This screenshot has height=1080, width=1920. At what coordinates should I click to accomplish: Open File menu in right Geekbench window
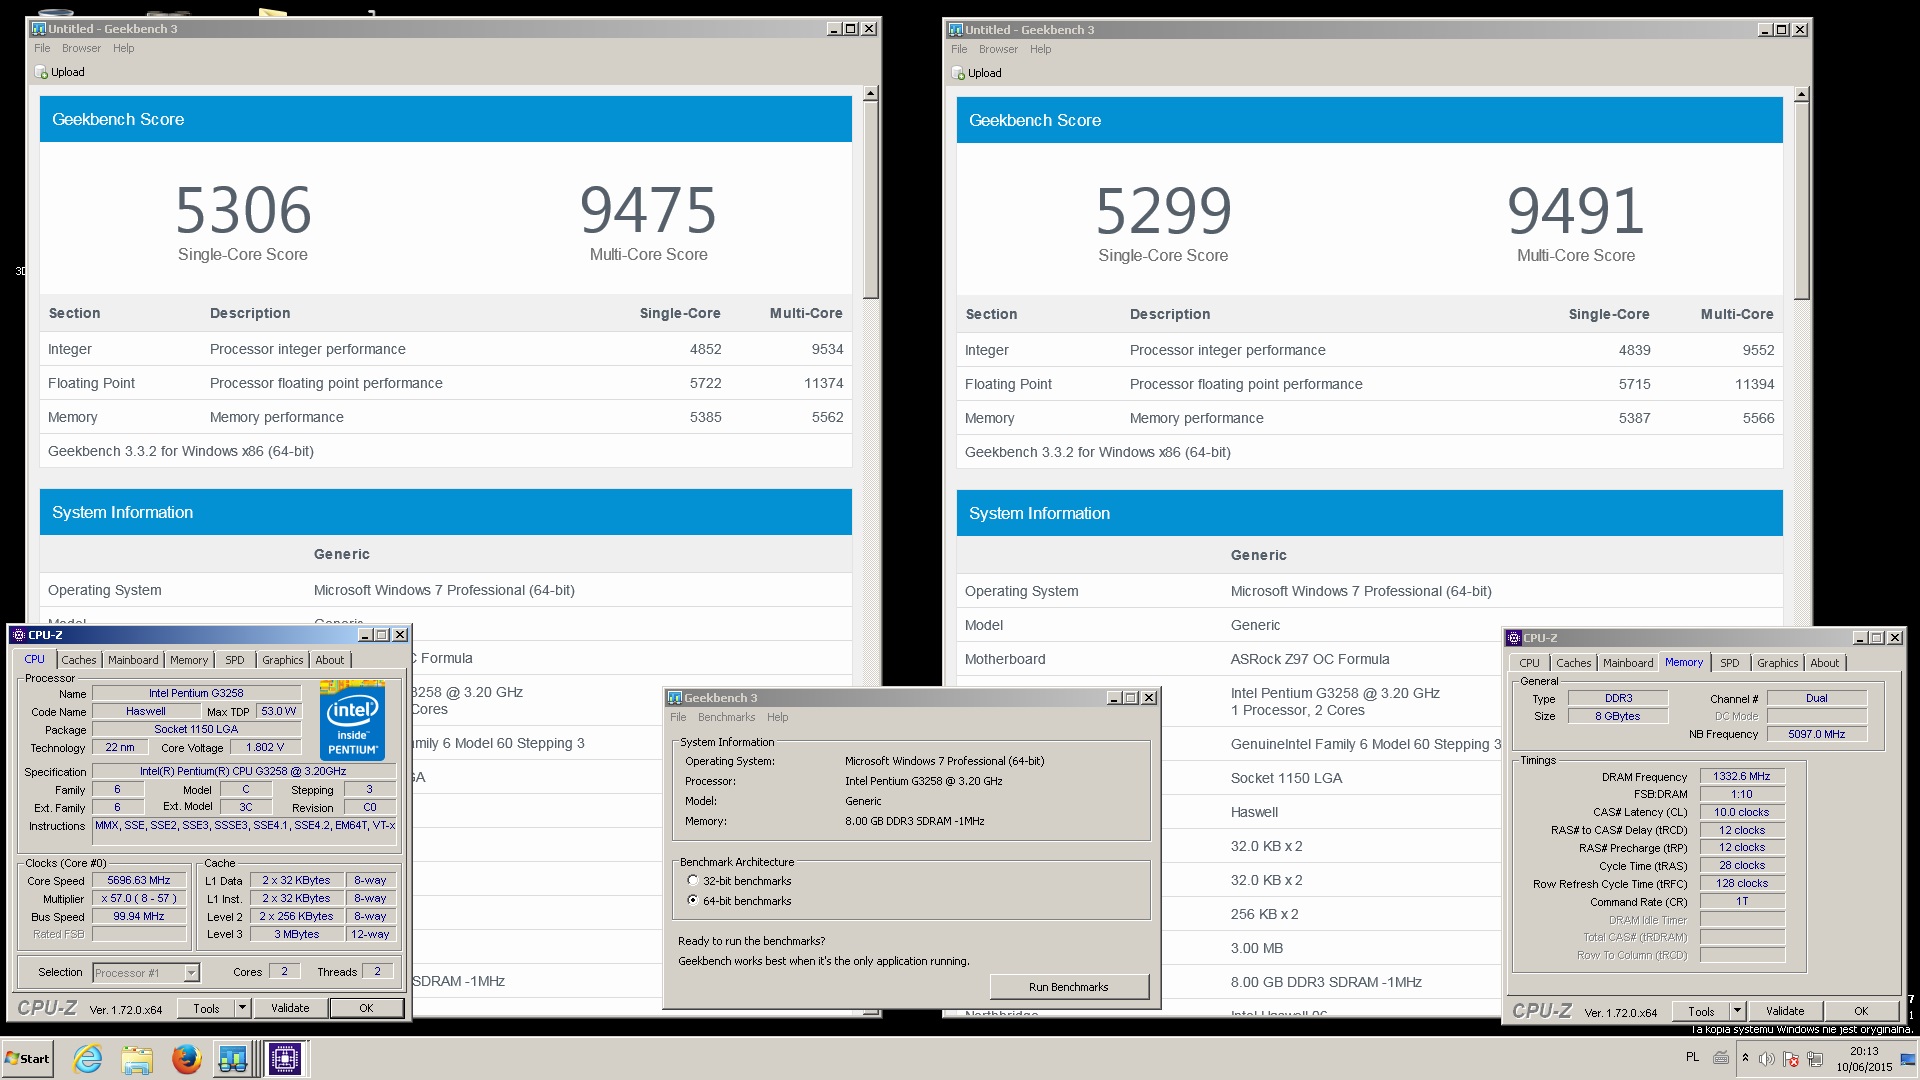click(x=959, y=49)
